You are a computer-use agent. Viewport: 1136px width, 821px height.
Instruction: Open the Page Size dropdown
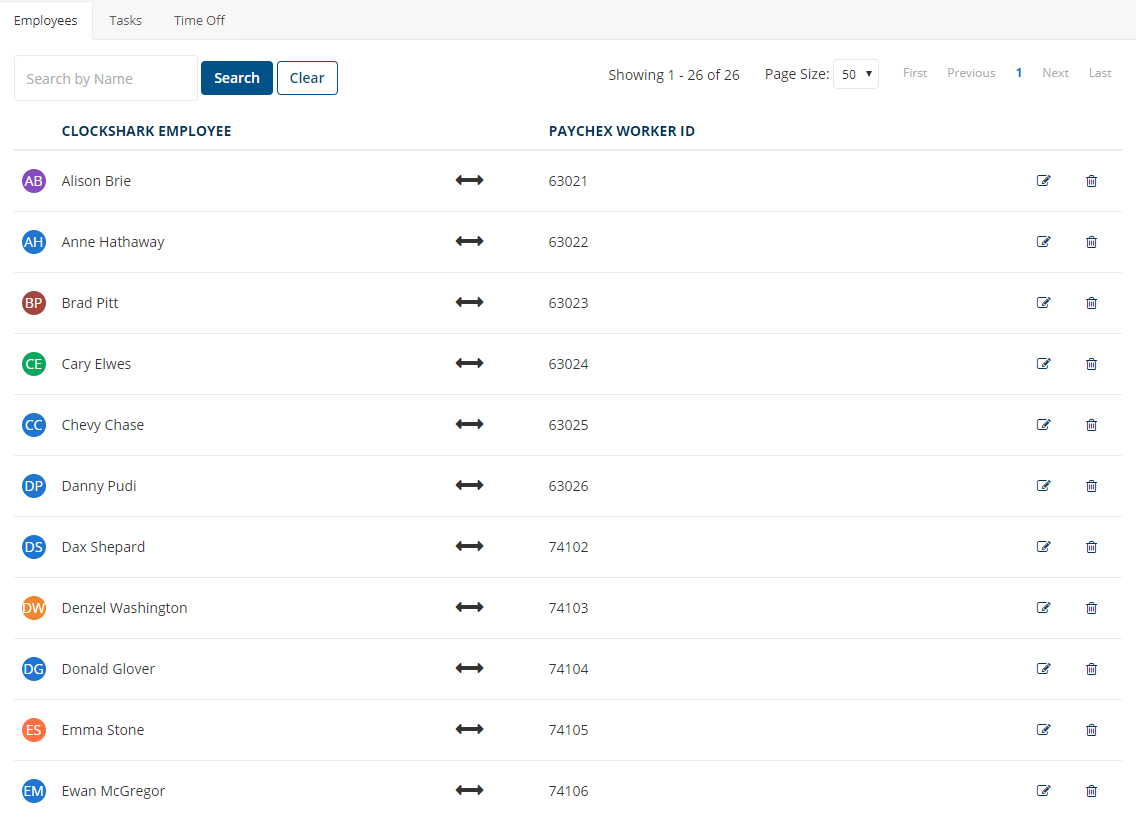click(x=856, y=74)
